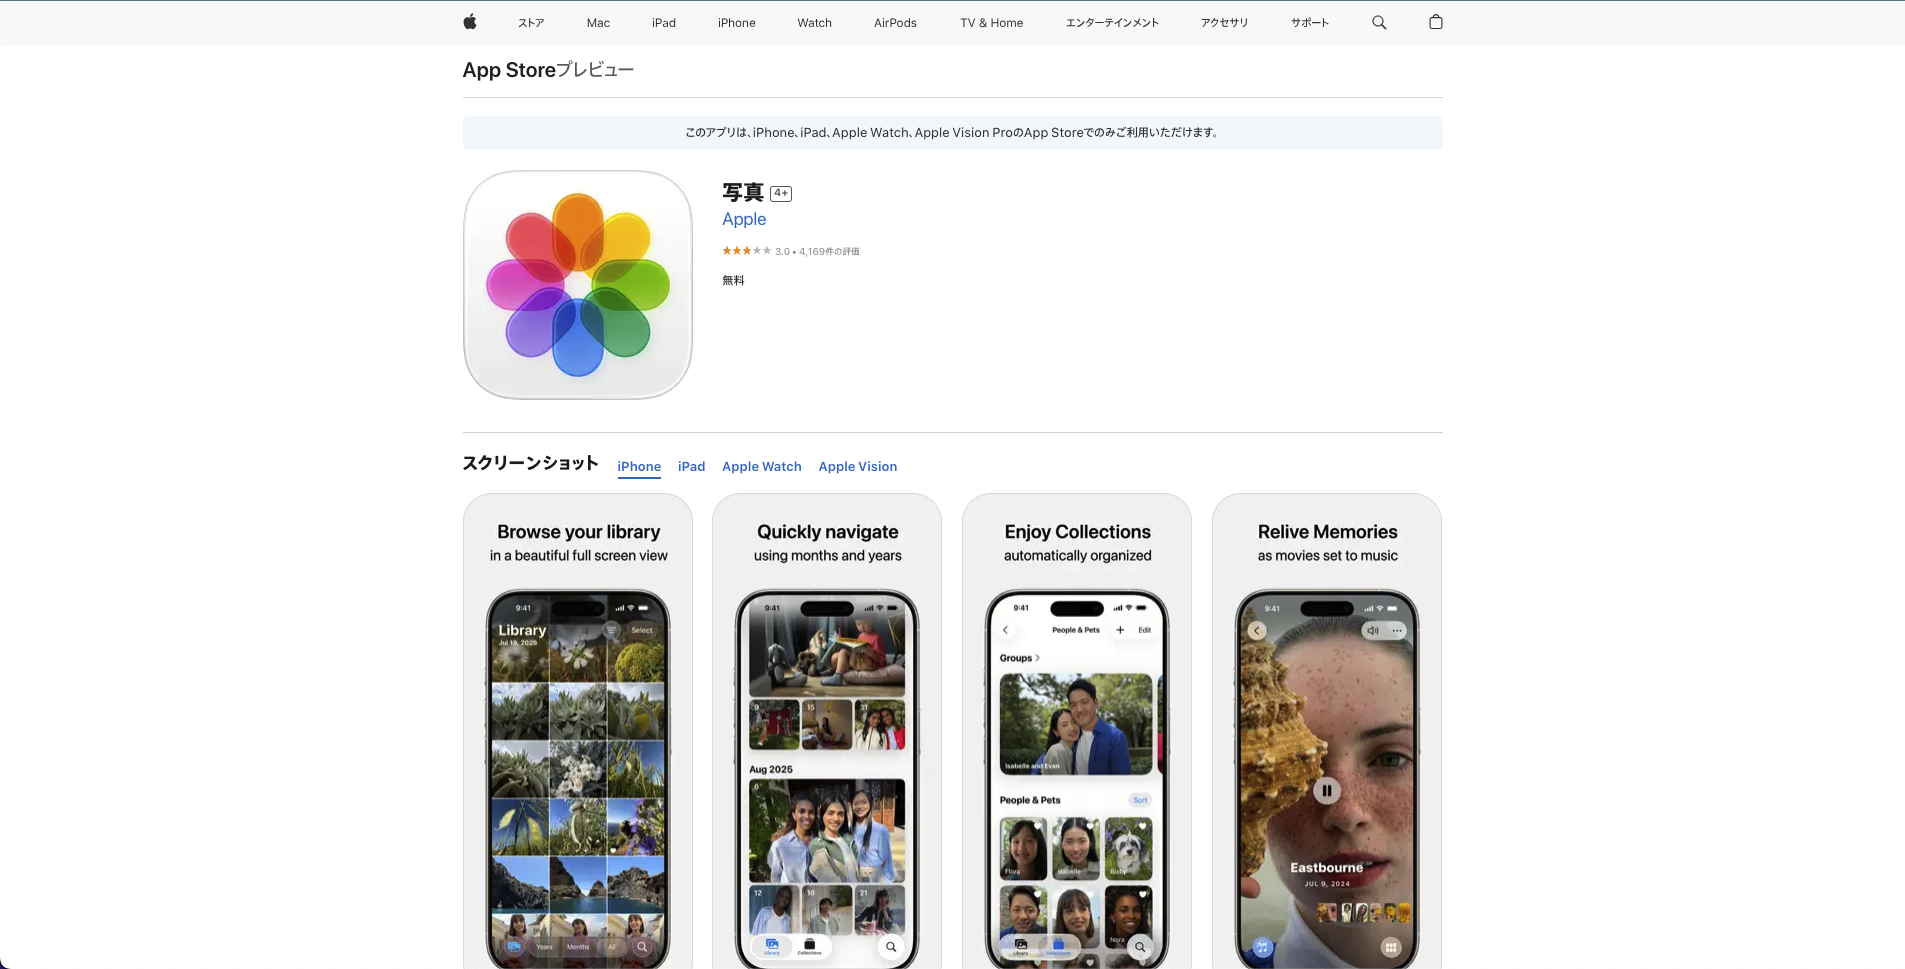Click the star rating 3.0 indicator
This screenshot has width=1905, height=969.
coord(746,251)
